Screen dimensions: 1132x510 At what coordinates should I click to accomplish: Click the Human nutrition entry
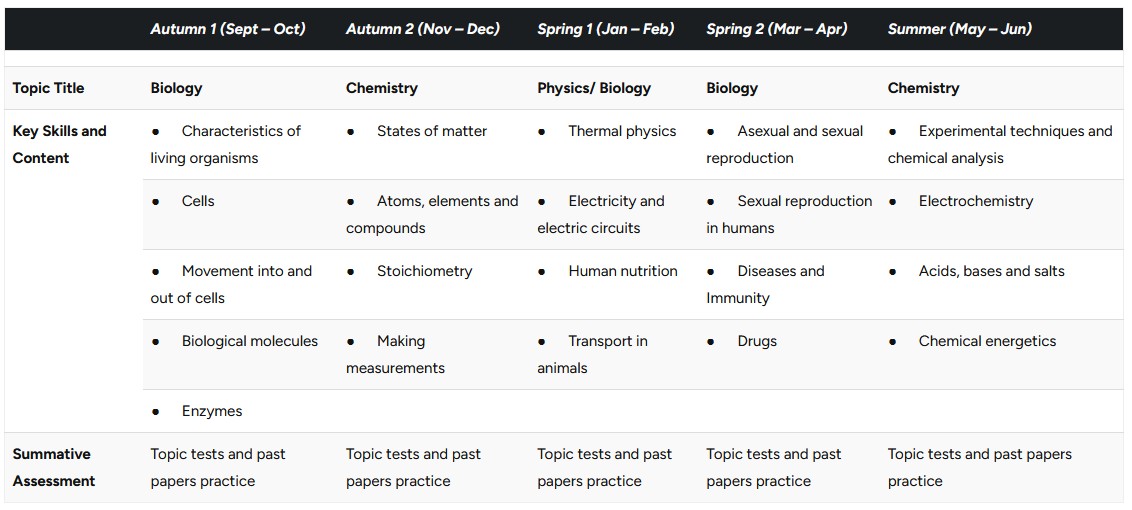click(x=623, y=271)
